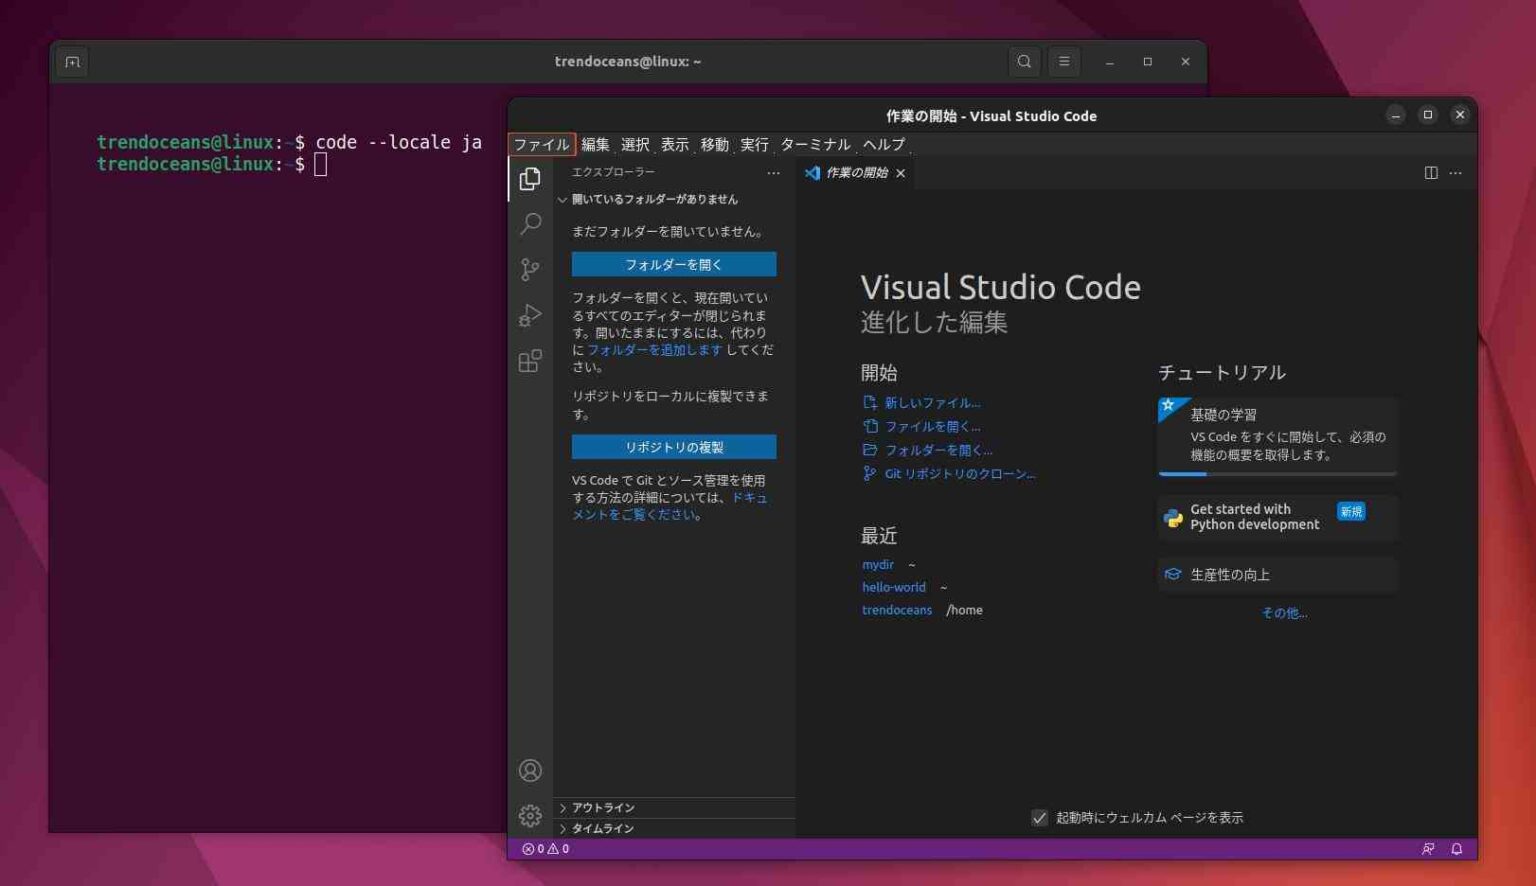Click the errors and warnings indicator
This screenshot has width=1536, height=886.
[544, 848]
